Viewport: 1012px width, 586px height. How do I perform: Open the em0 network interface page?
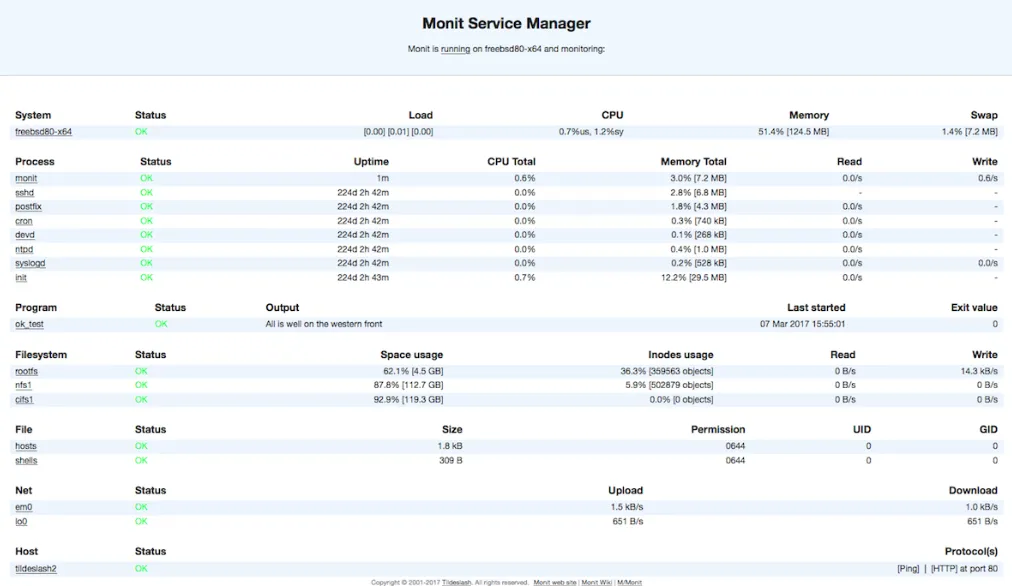(23, 507)
